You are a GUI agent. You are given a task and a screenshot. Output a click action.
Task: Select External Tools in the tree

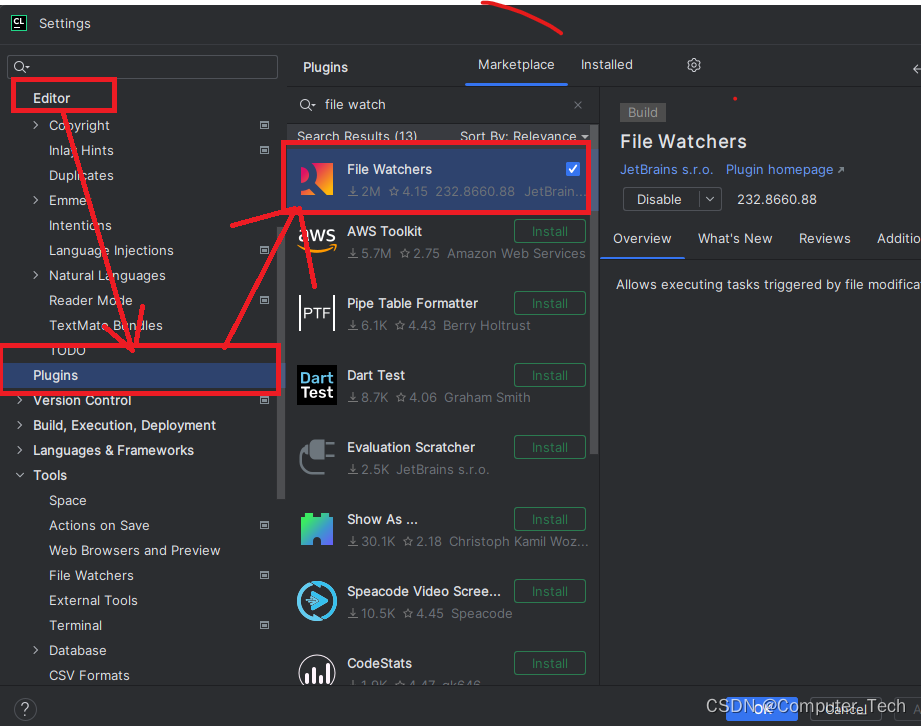[93, 600]
